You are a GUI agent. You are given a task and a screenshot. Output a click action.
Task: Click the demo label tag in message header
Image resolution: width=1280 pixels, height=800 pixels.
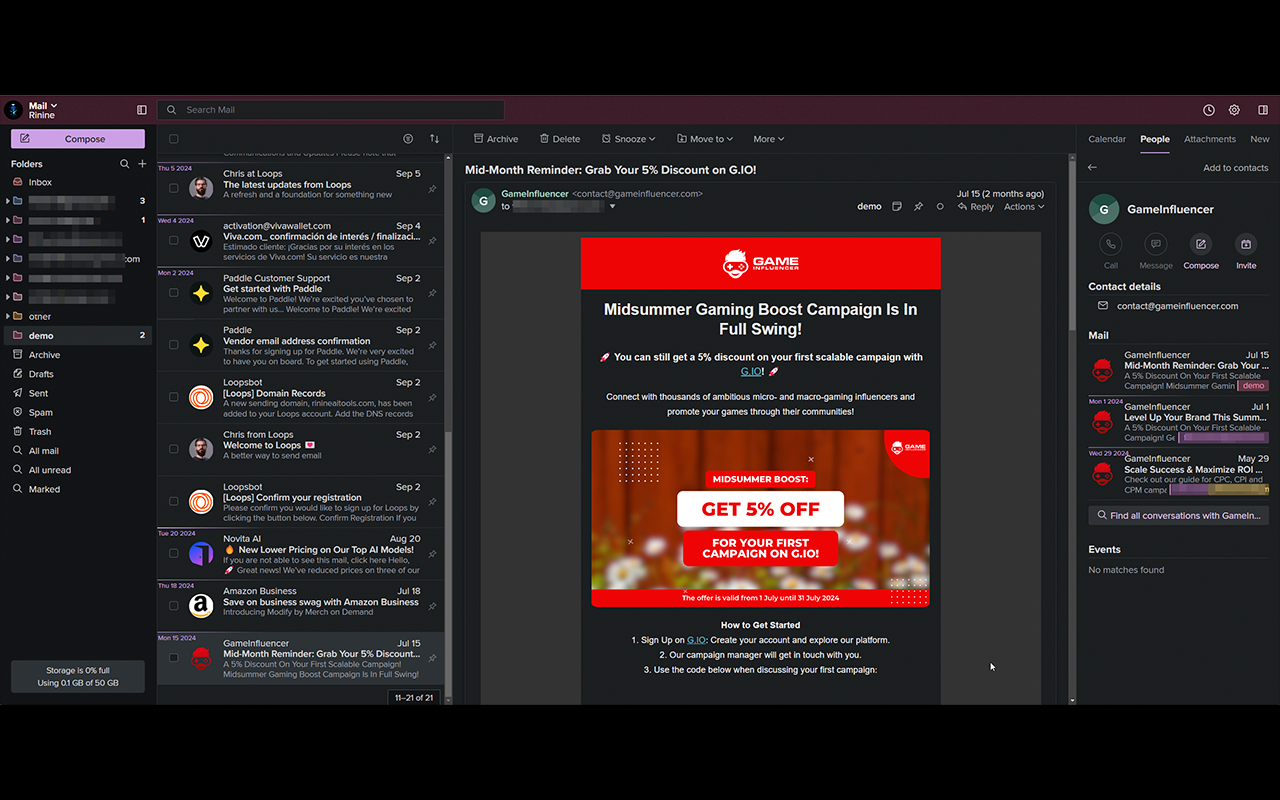point(869,207)
